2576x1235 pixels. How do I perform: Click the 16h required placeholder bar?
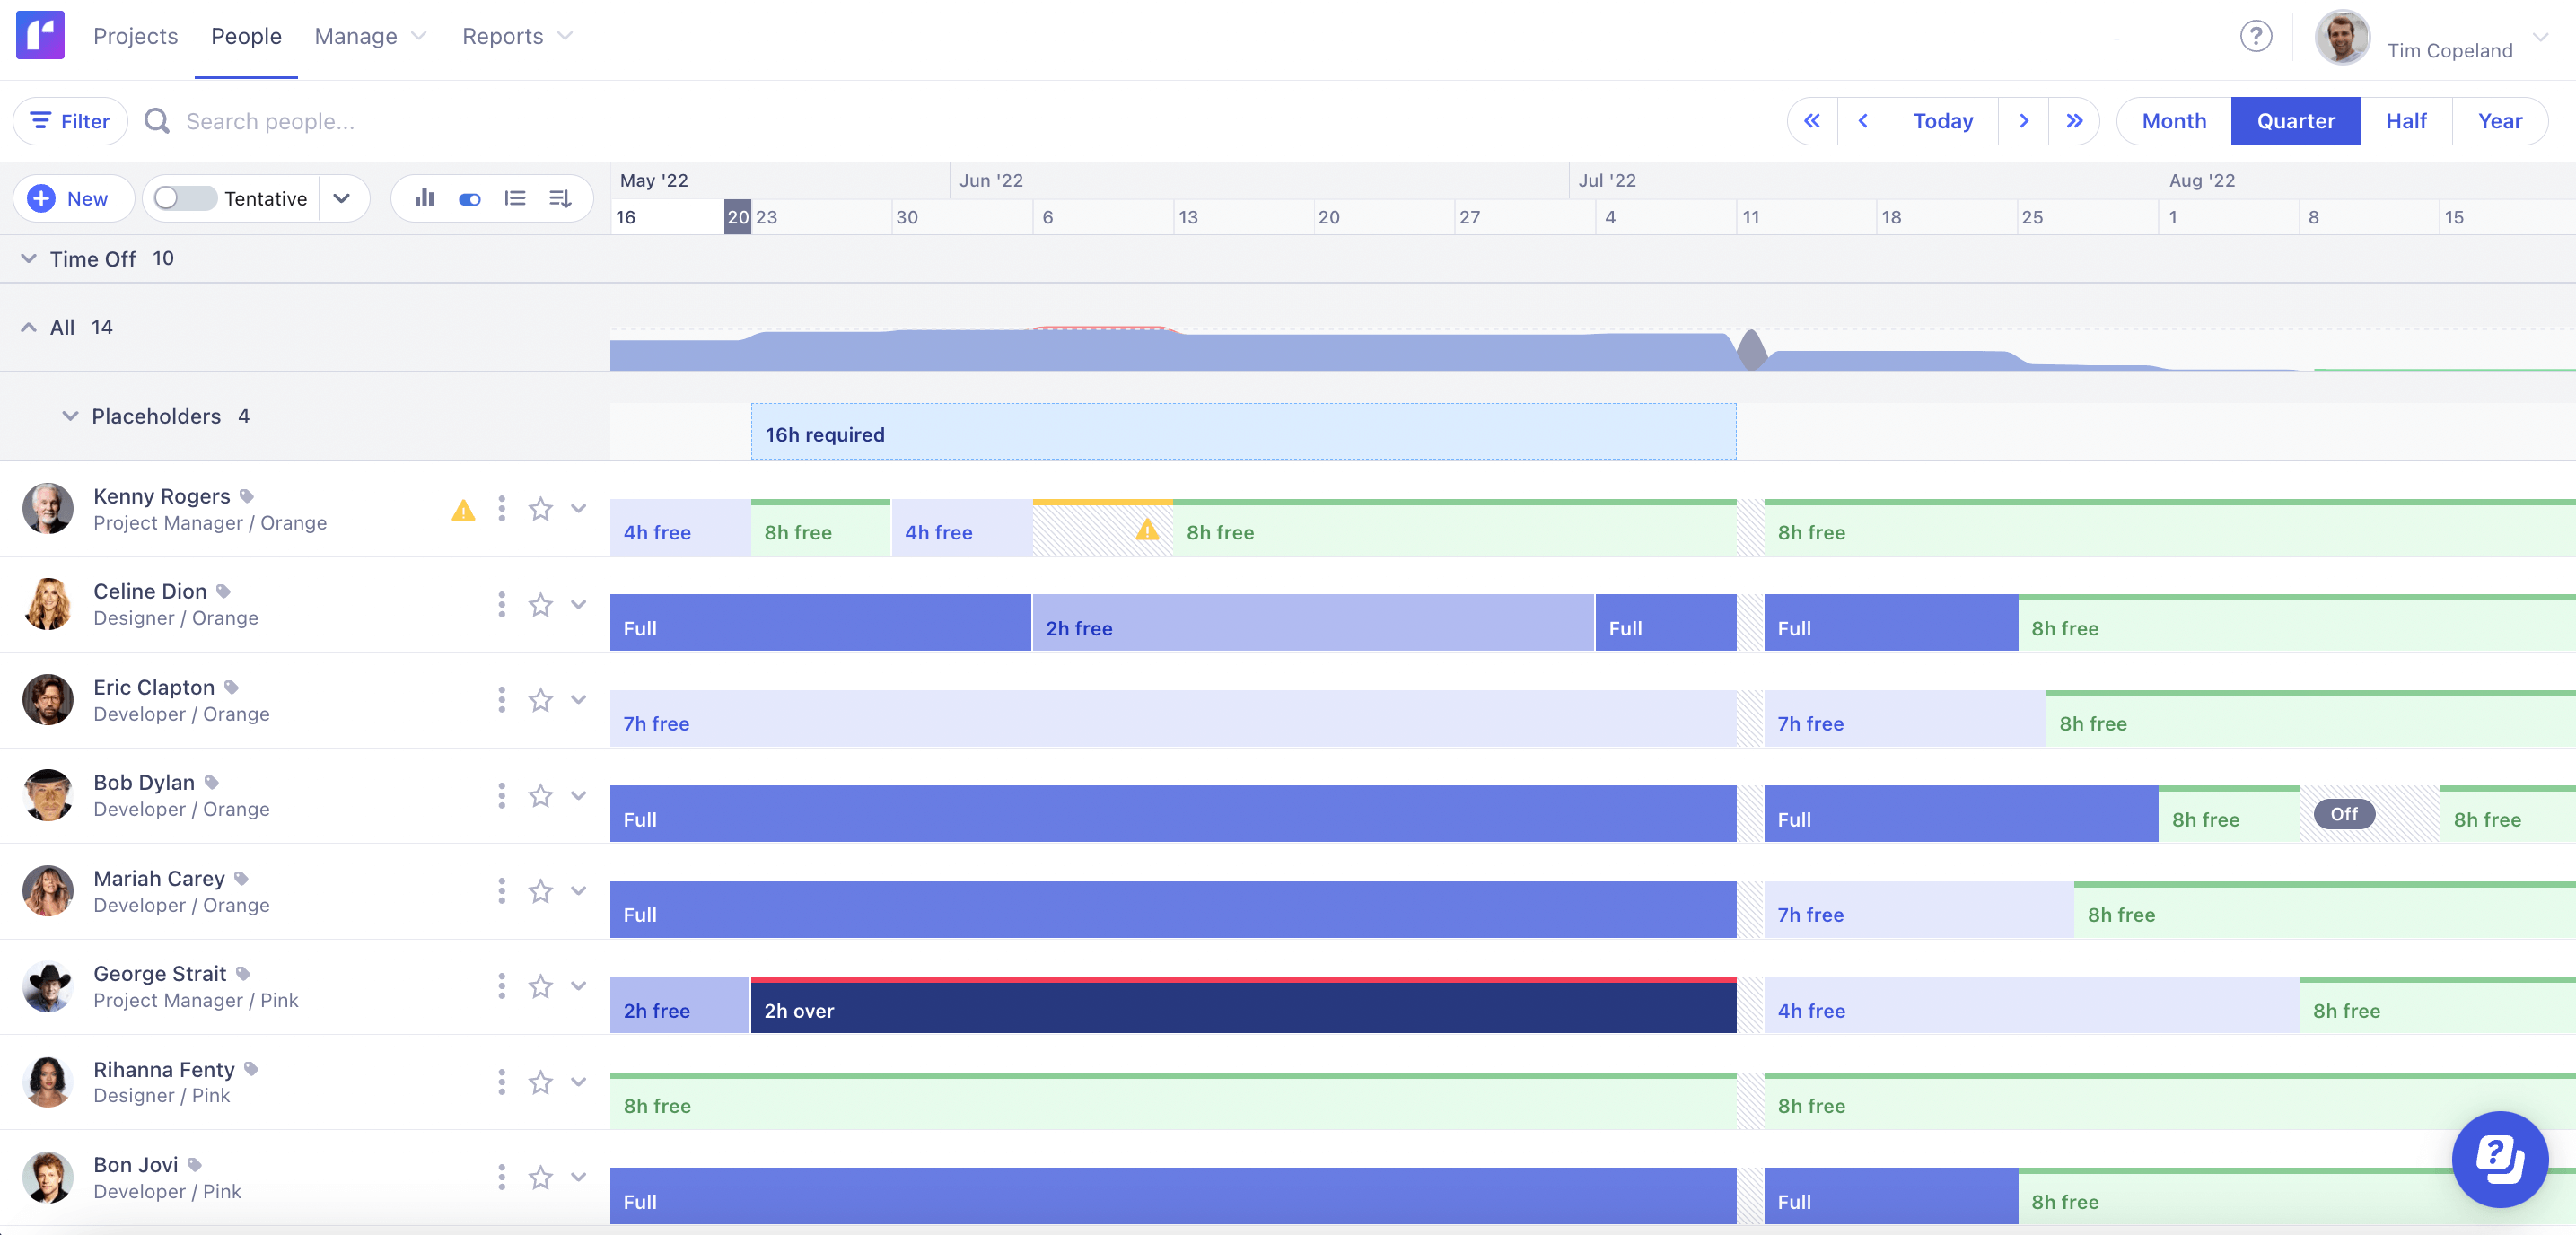coord(1240,434)
